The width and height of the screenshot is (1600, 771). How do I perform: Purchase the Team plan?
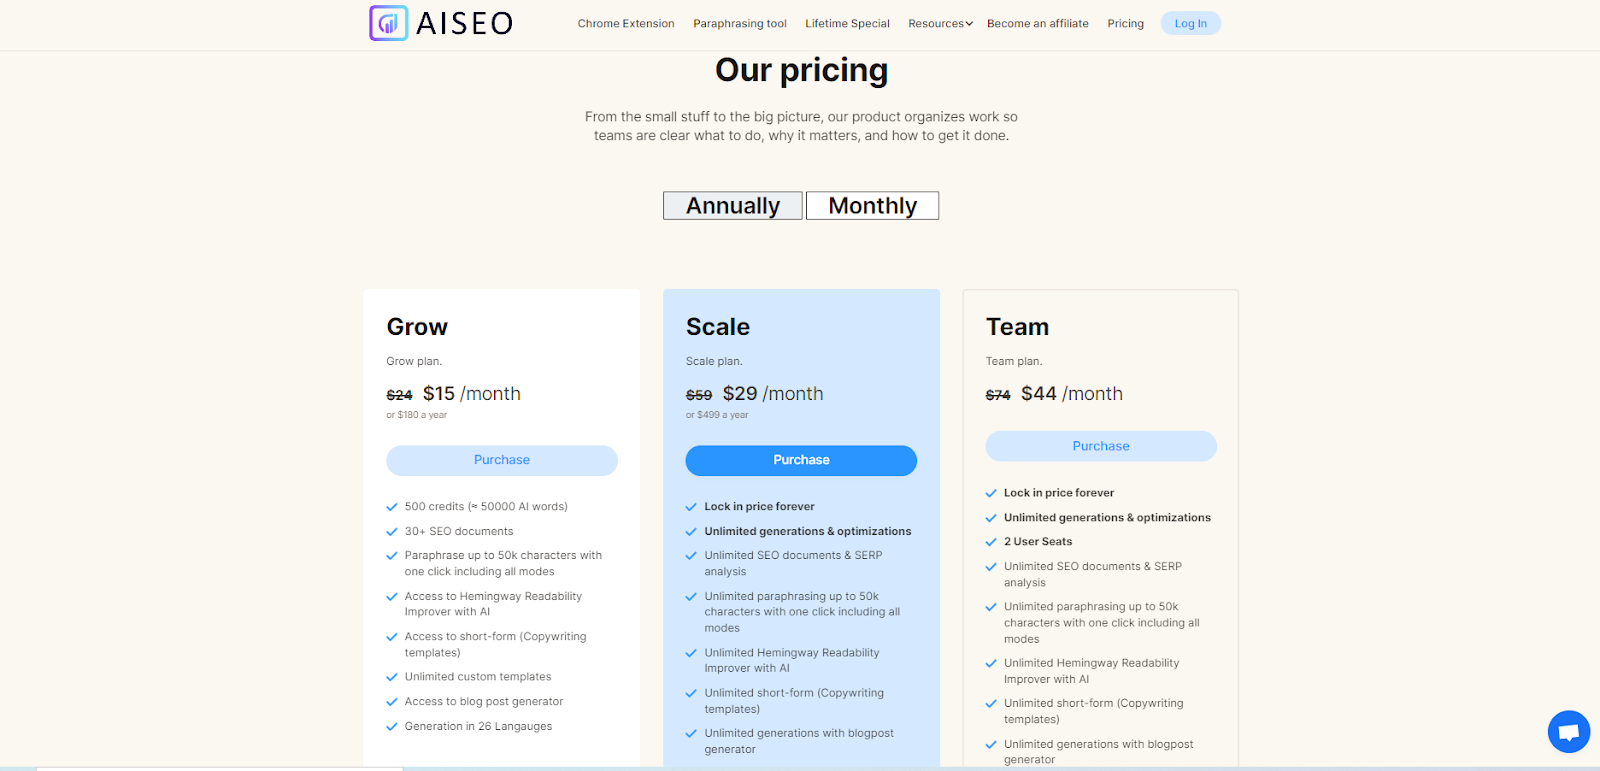point(1101,446)
